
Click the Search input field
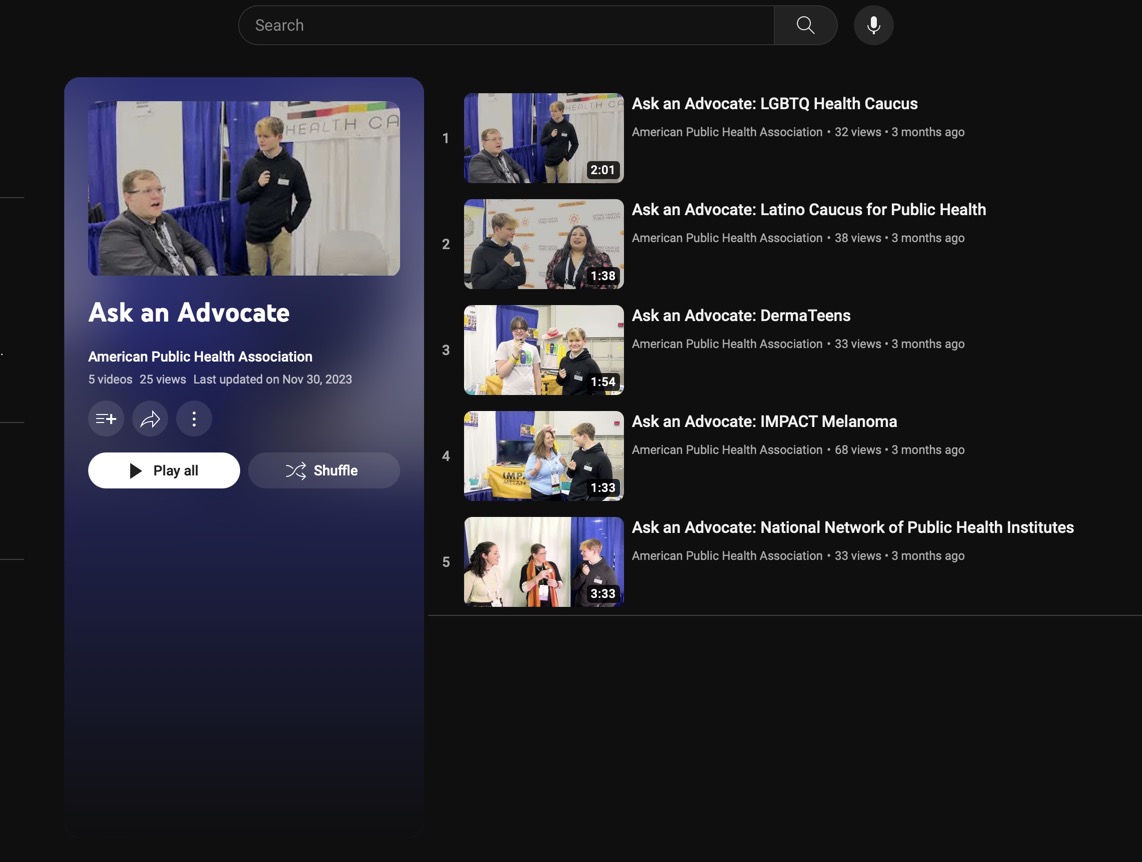tap(506, 25)
